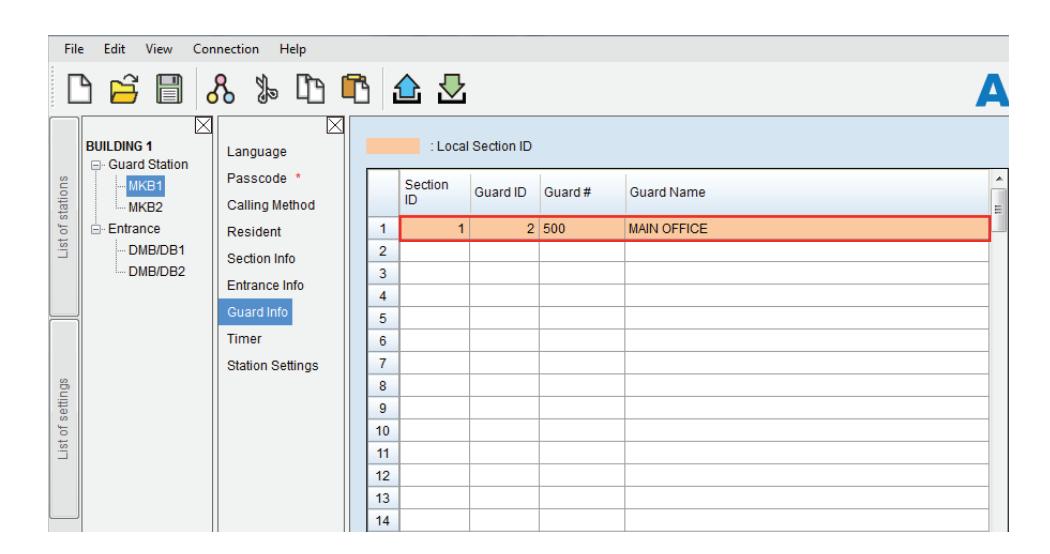The image size is (1050, 554).
Task: Copy selection with the two pages icon
Action: click(310, 88)
